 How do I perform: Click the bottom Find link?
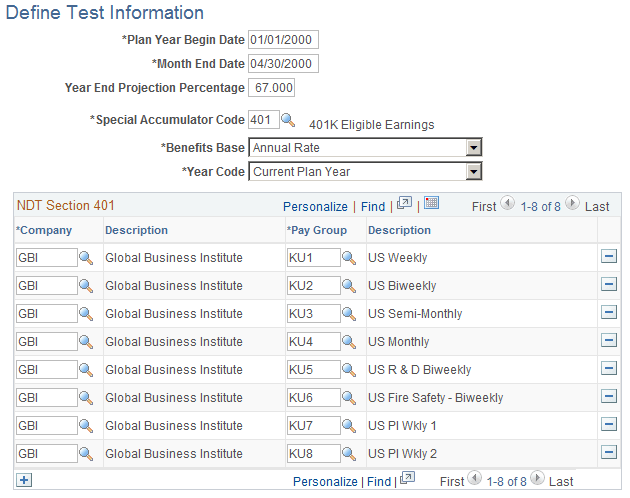(379, 482)
